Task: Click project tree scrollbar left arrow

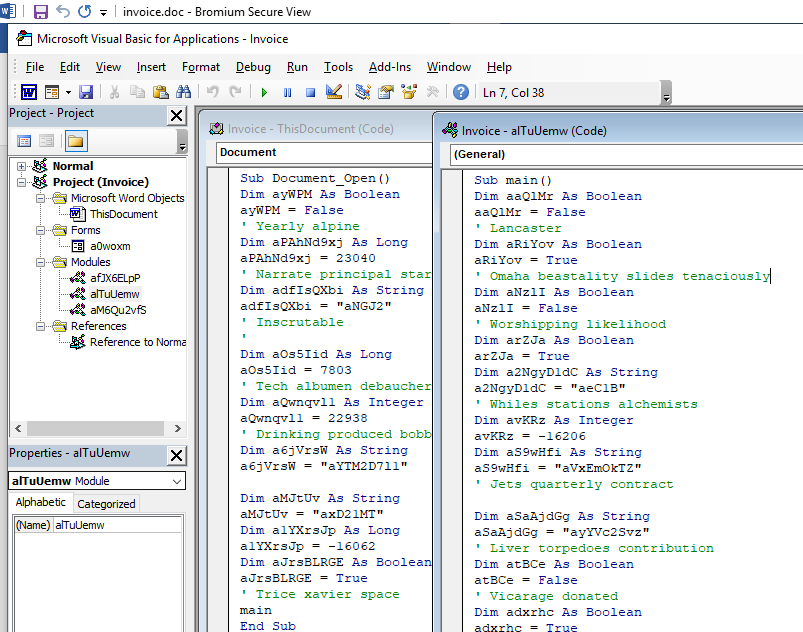Action: (18, 428)
